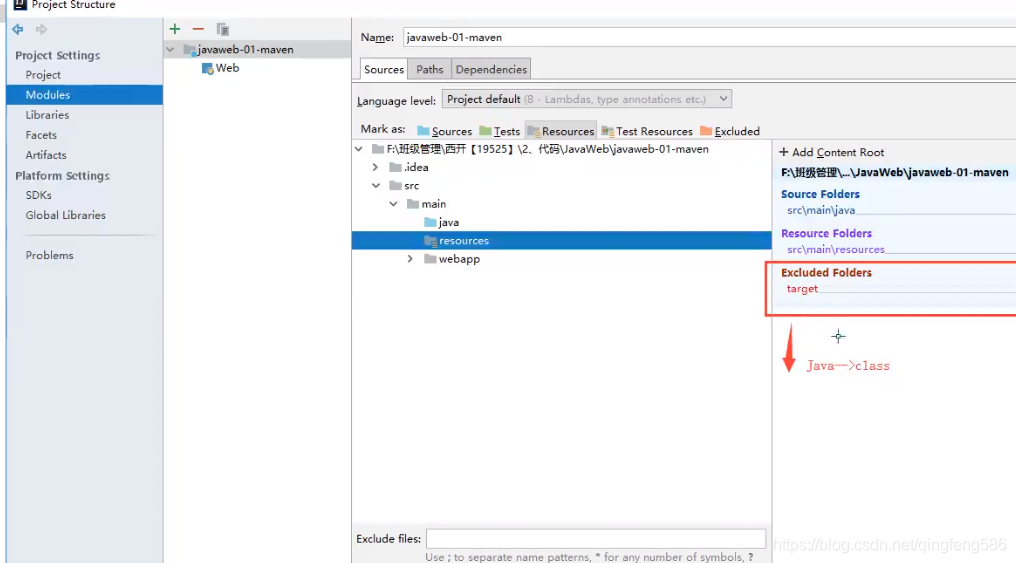Viewport: 1016px width, 563px height.
Task: Collapse the content root folder tree
Action: pos(359,149)
